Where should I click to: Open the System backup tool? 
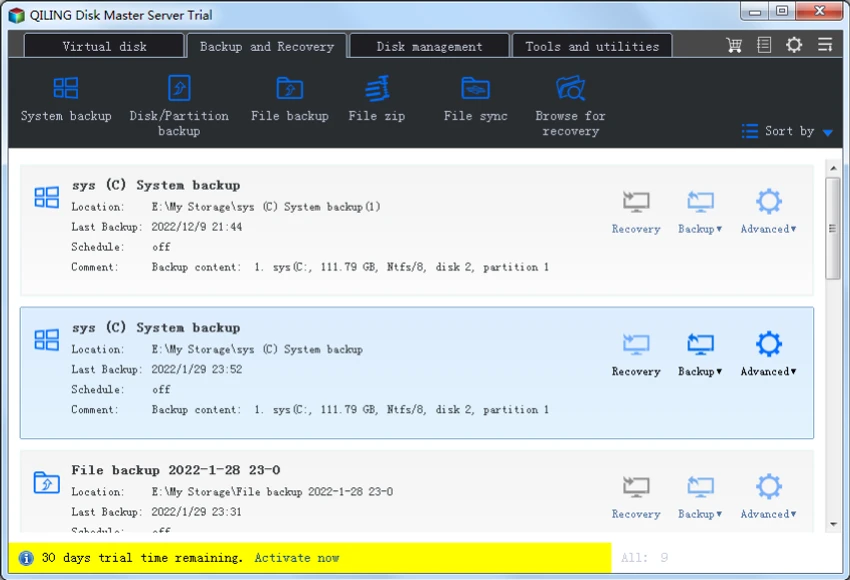pyautogui.click(x=66, y=100)
